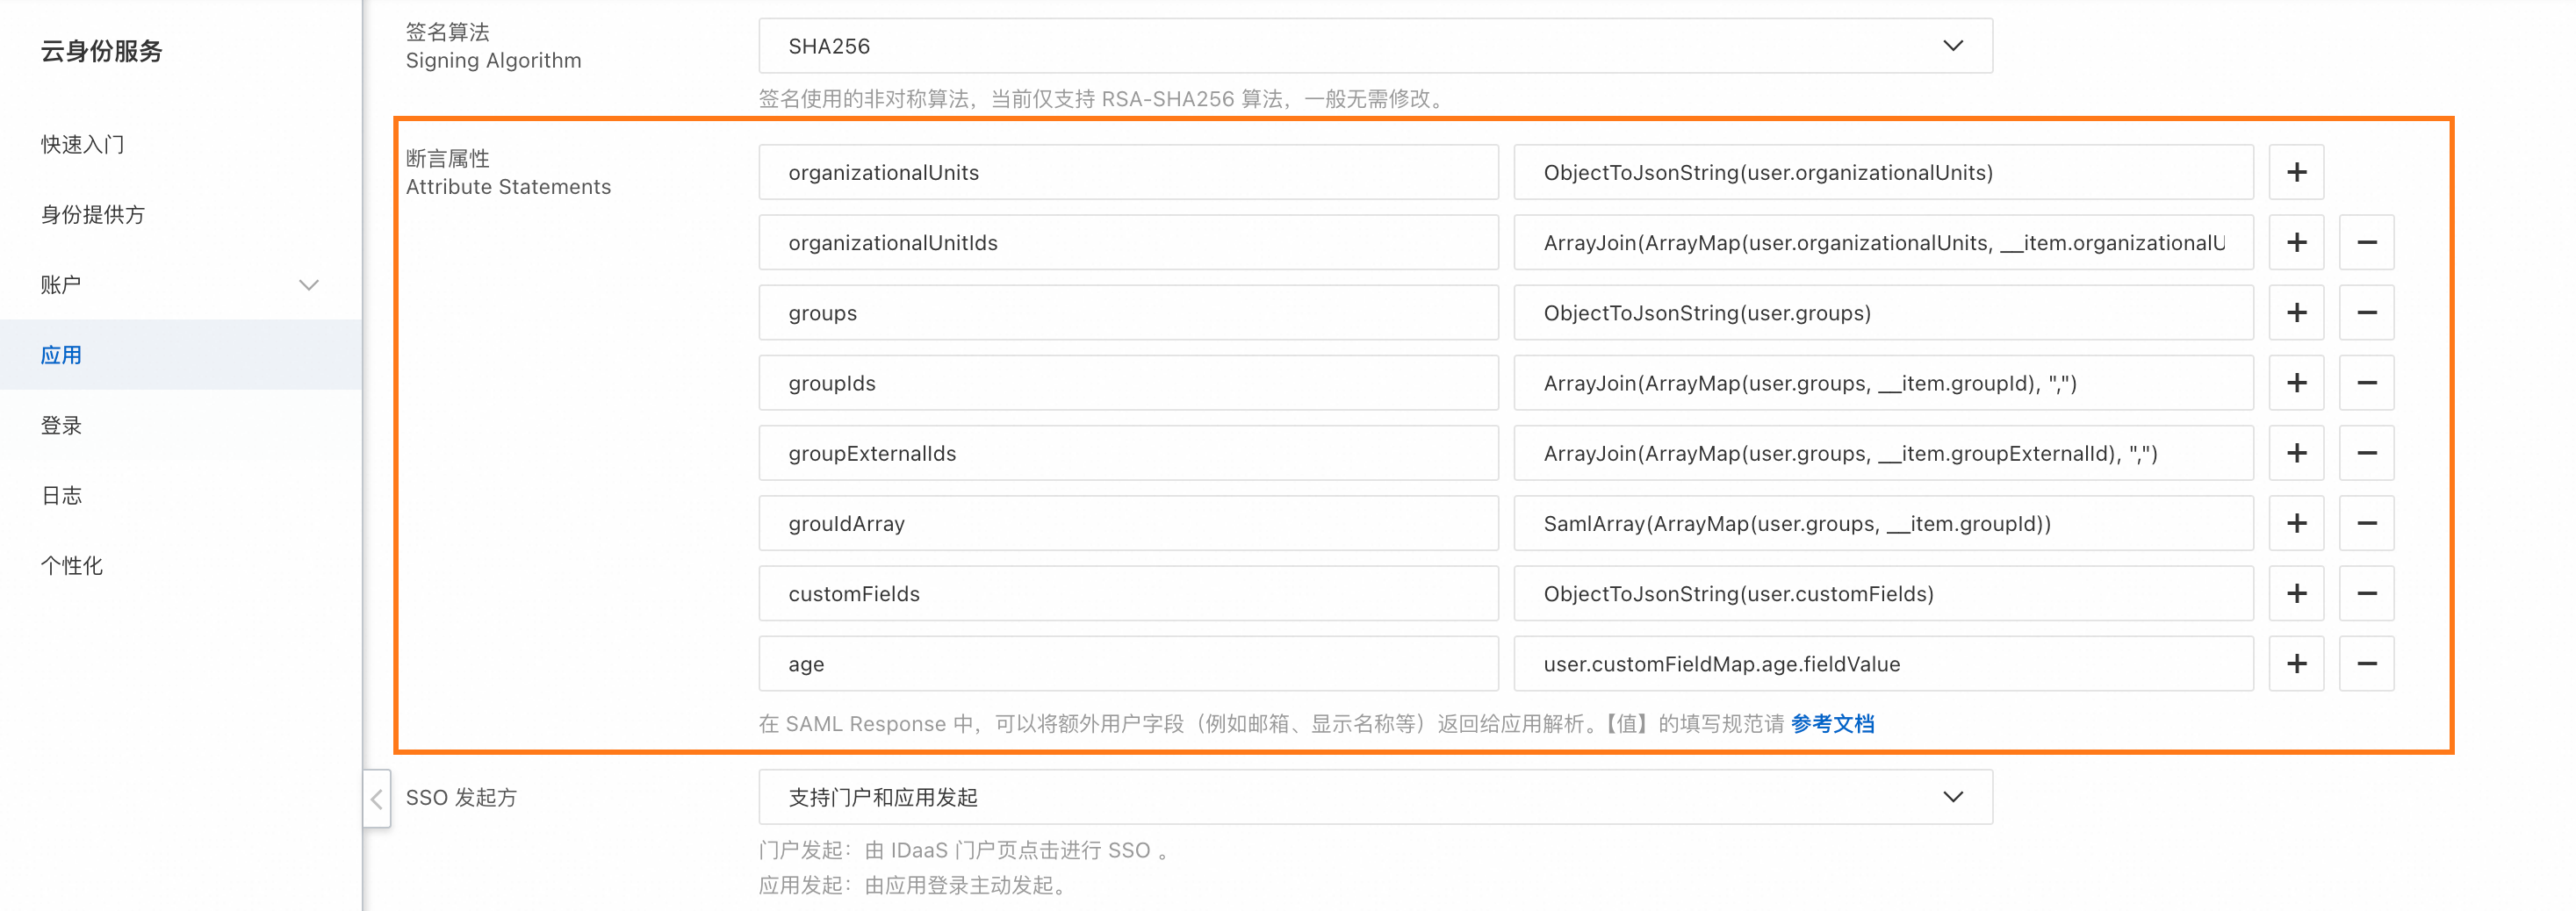Click the SSO 发起方 label

pos(461,797)
